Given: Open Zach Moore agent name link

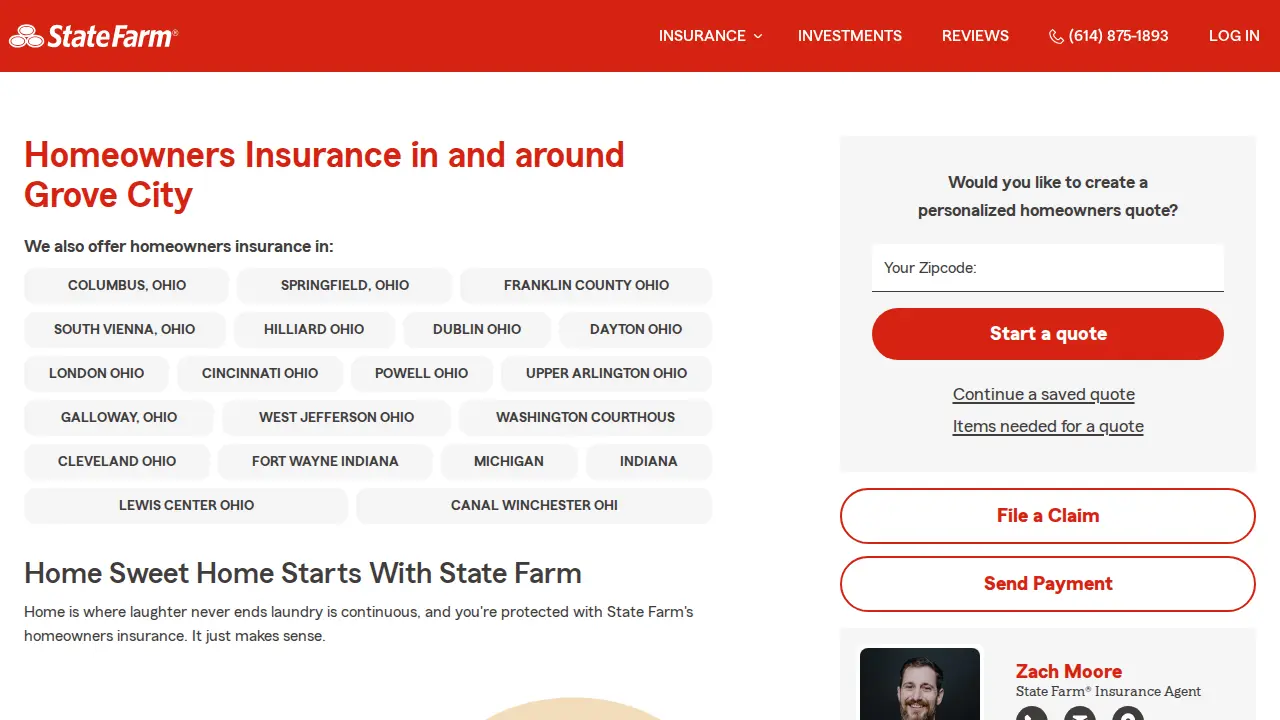Looking at the screenshot, I should [1069, 671].
